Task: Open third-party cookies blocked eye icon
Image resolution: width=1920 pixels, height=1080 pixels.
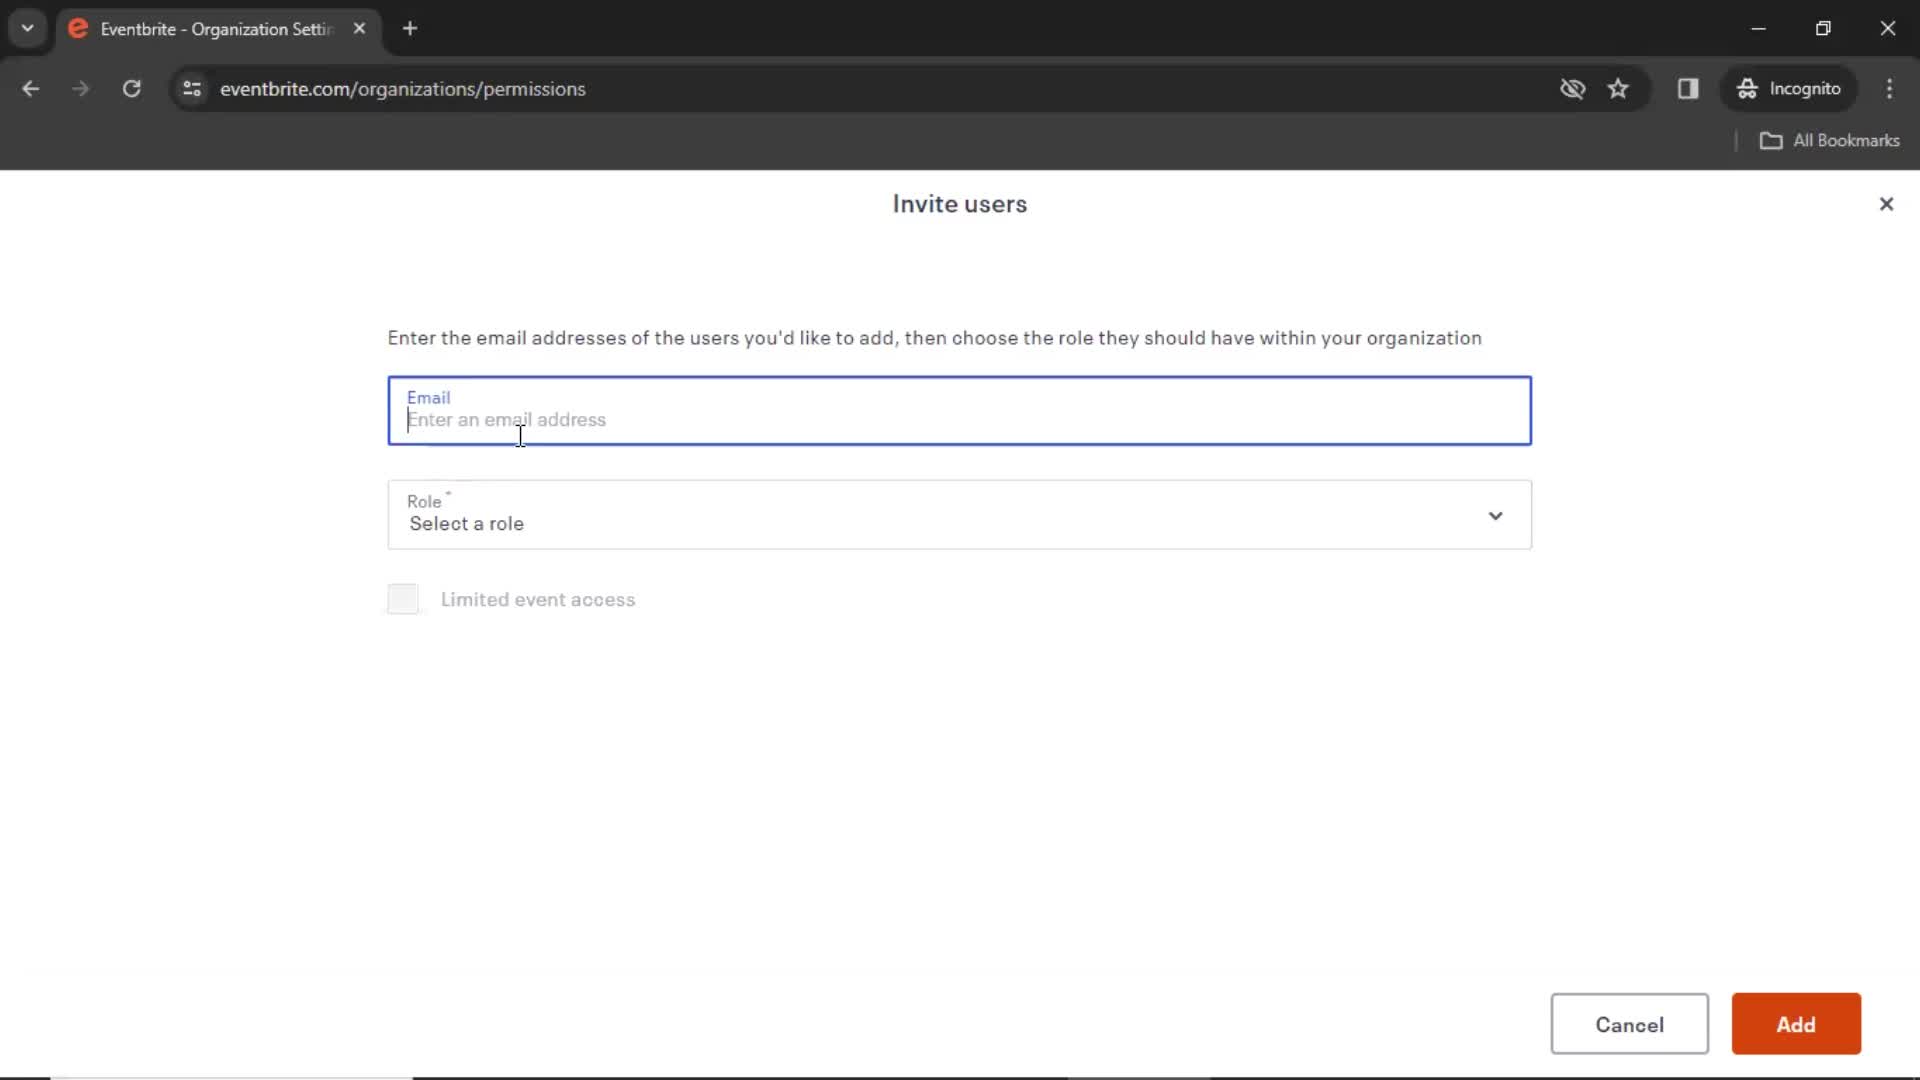Action: click(x=1572, y=89)
